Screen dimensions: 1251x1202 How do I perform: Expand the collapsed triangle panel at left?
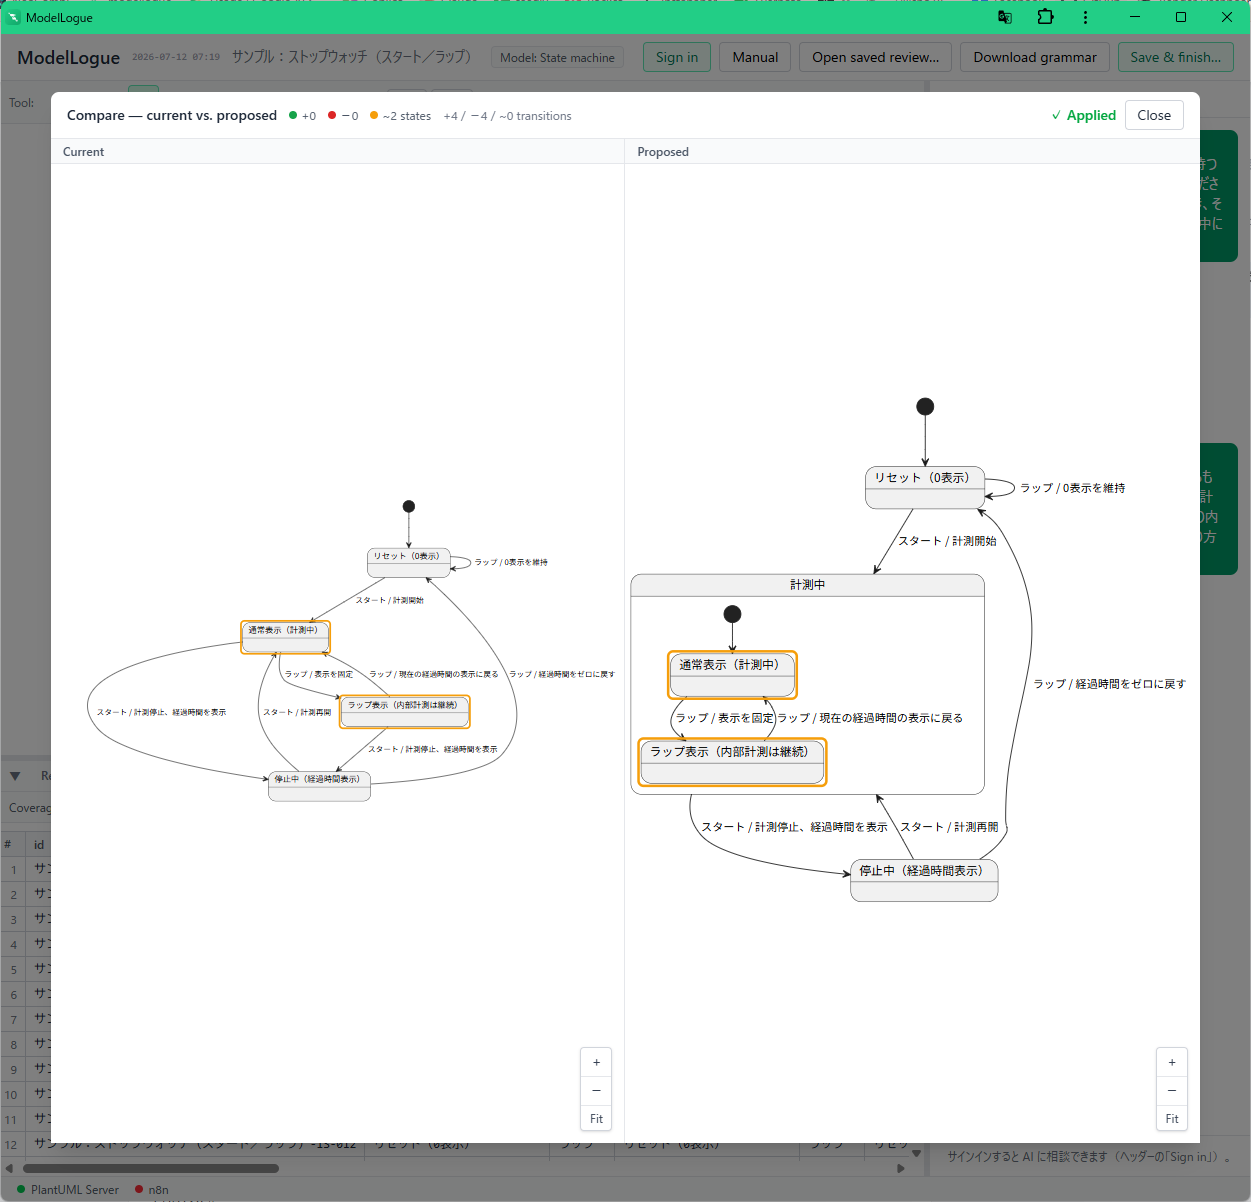pyautogui.click(x=15, y=776)
